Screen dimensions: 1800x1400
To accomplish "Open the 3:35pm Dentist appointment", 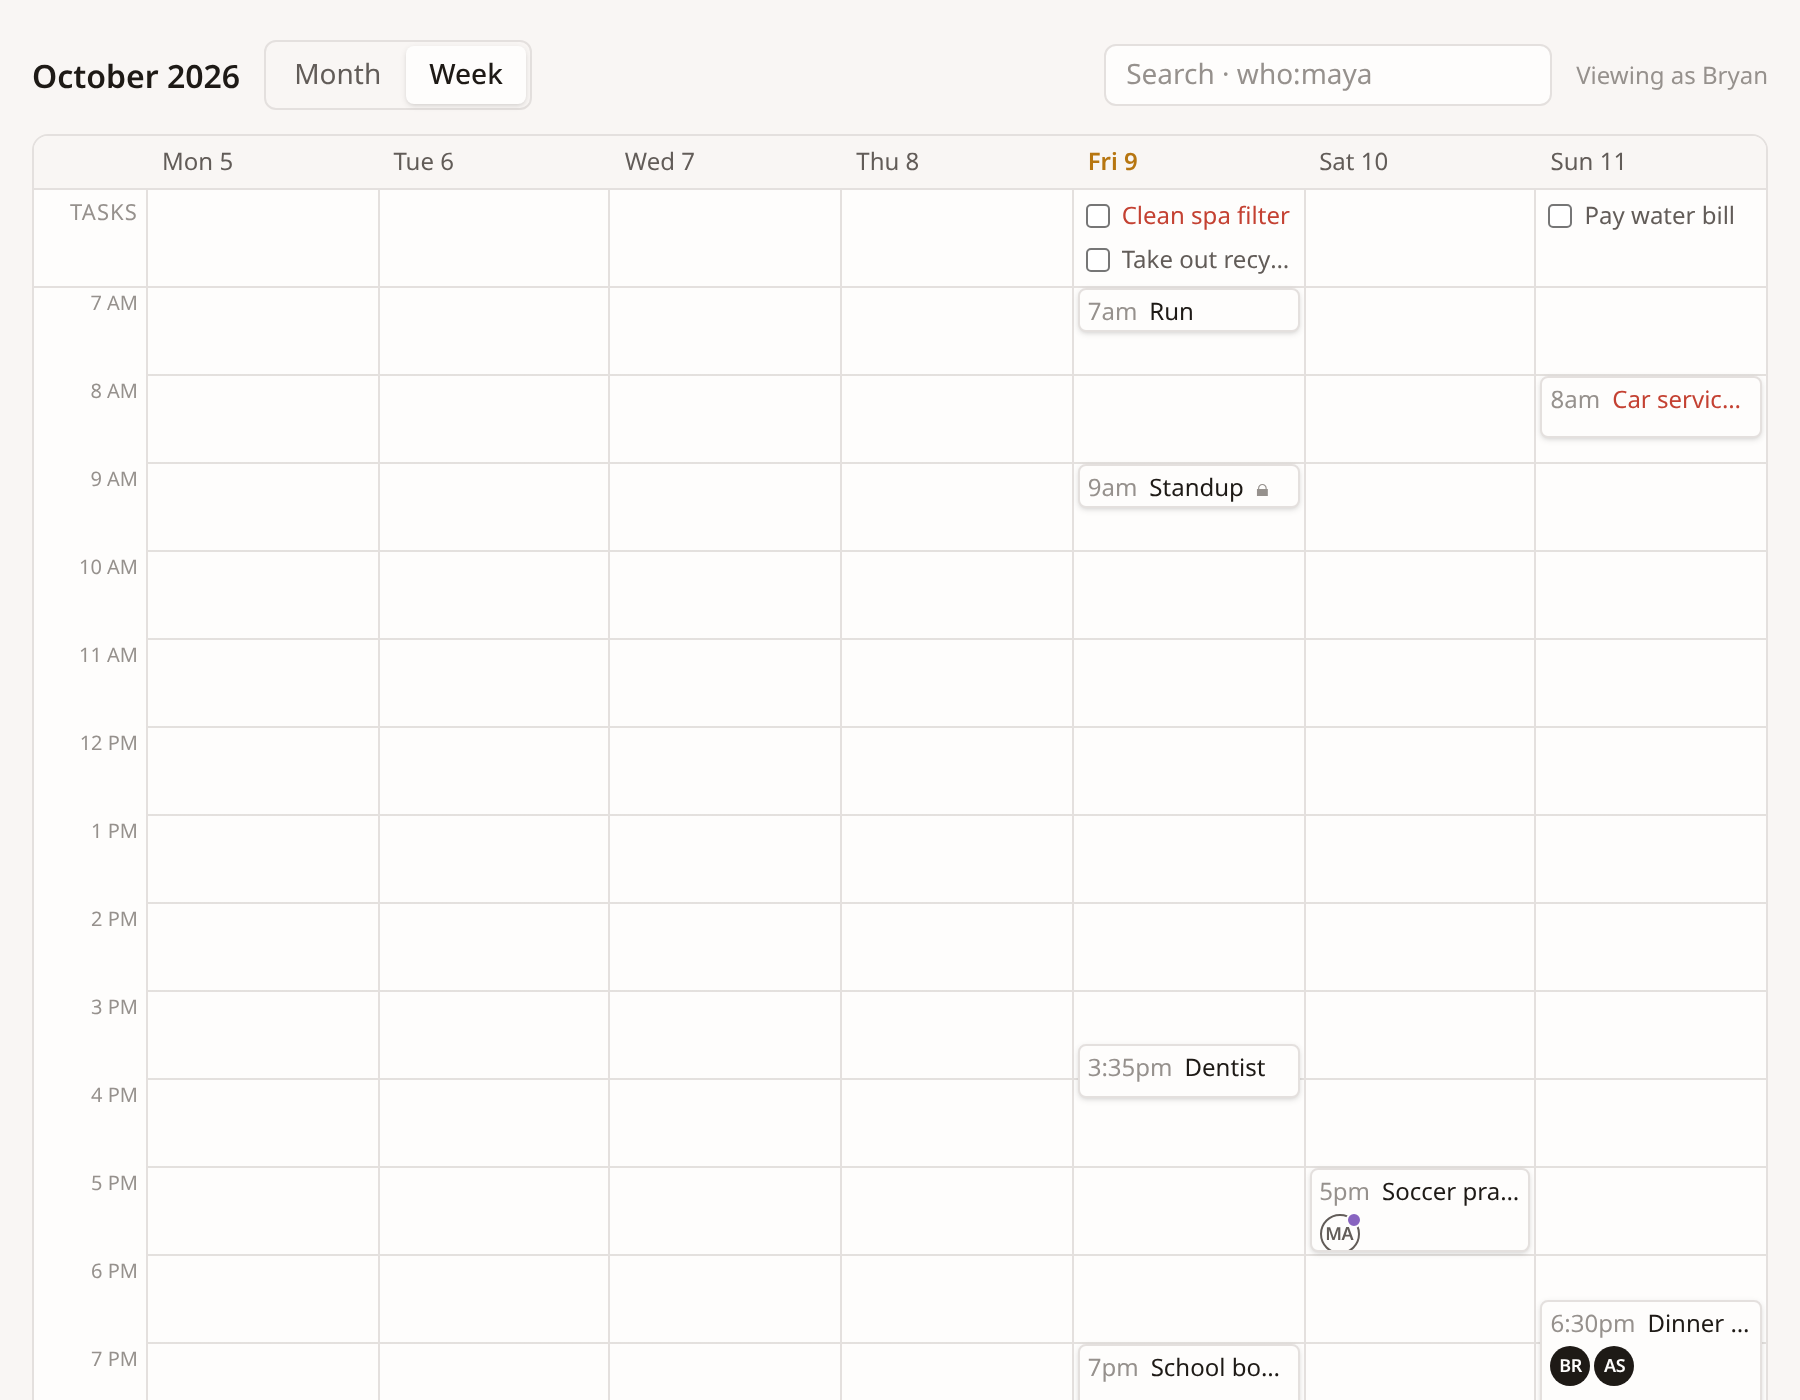I will tap(1189, 1070).
